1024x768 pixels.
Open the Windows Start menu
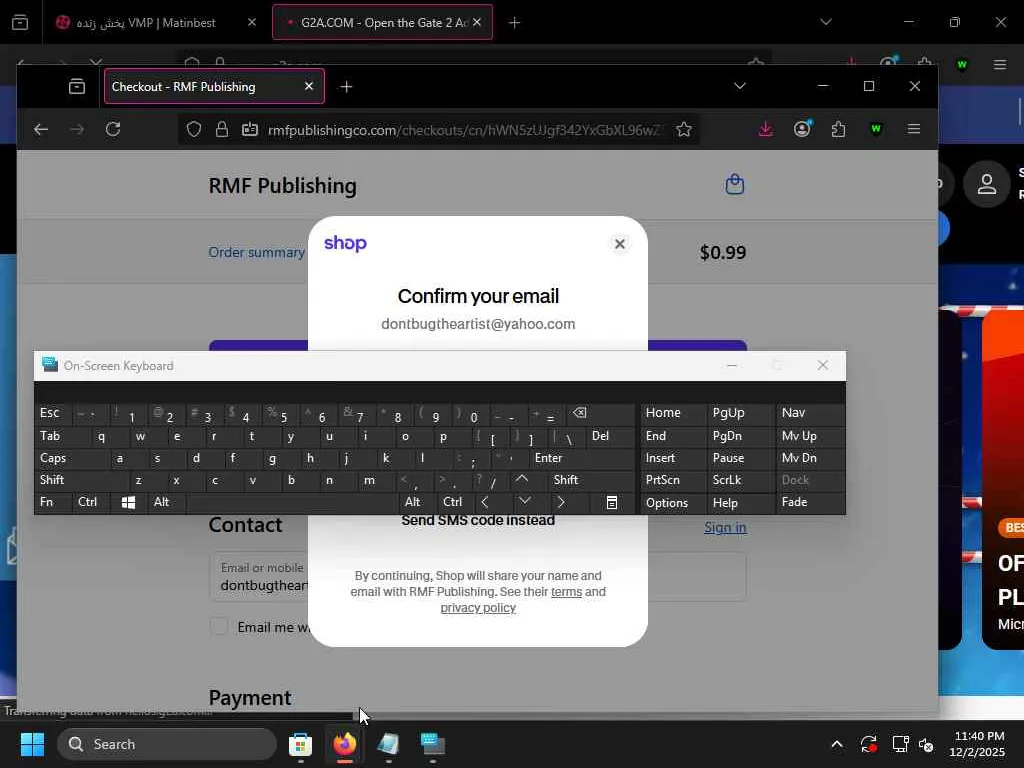pos(32,744)
